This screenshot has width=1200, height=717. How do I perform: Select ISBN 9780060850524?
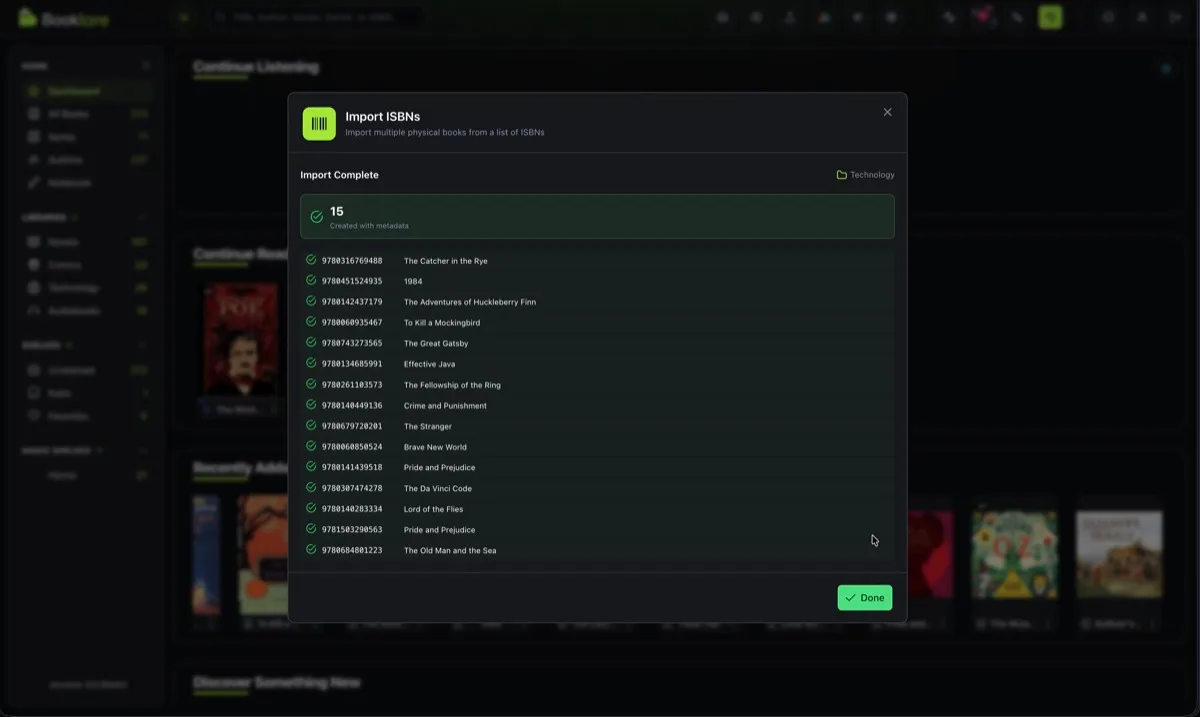point(352,447)
